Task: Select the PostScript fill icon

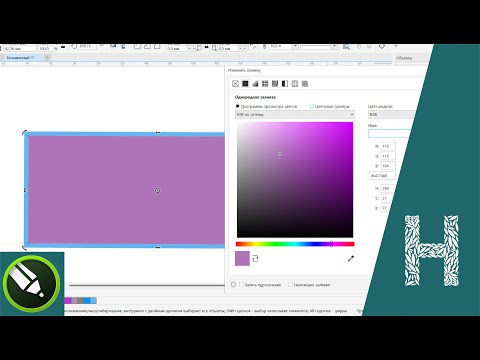Action: [x=305, y=84]
